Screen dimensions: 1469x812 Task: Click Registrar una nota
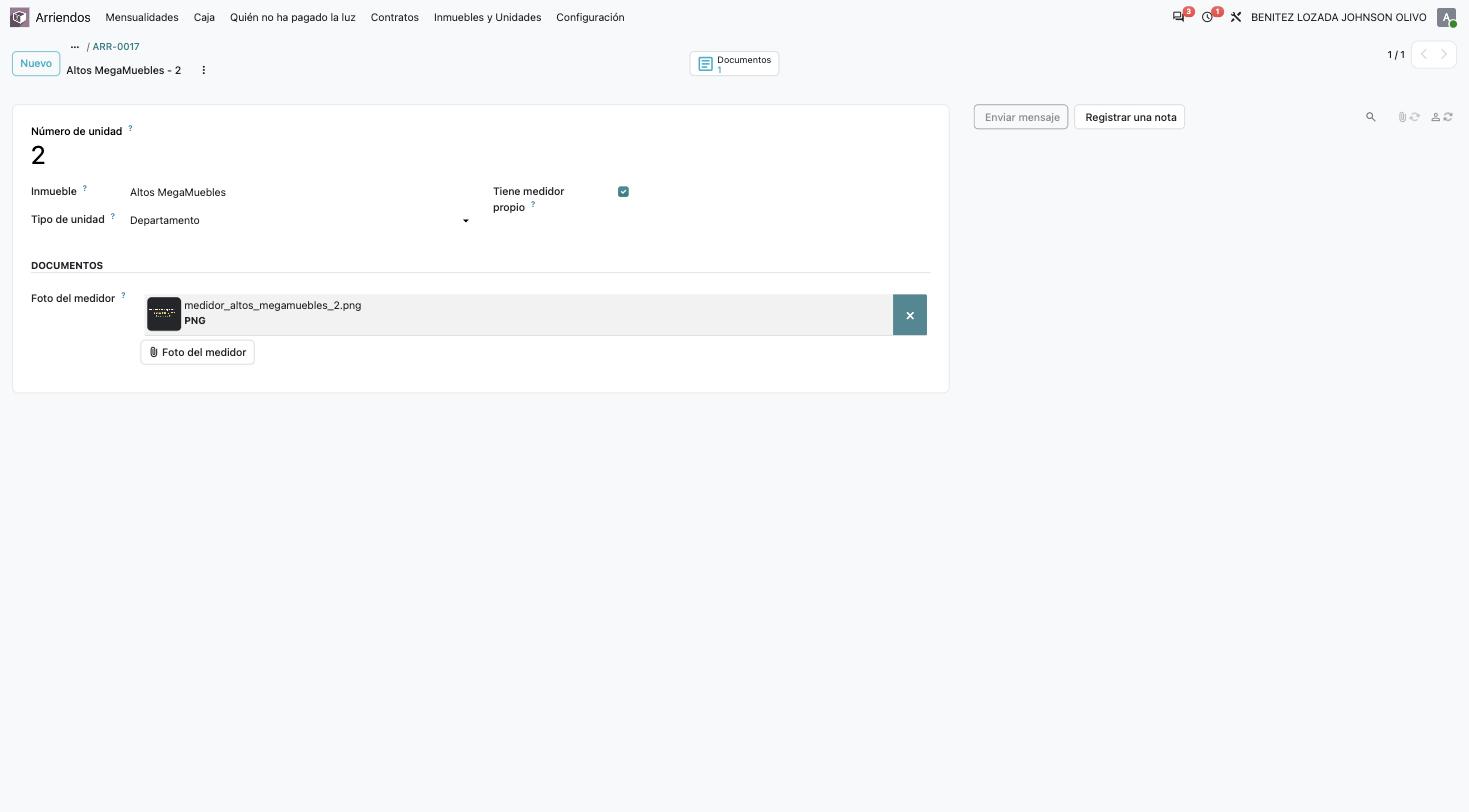[x=1130, y=117]
